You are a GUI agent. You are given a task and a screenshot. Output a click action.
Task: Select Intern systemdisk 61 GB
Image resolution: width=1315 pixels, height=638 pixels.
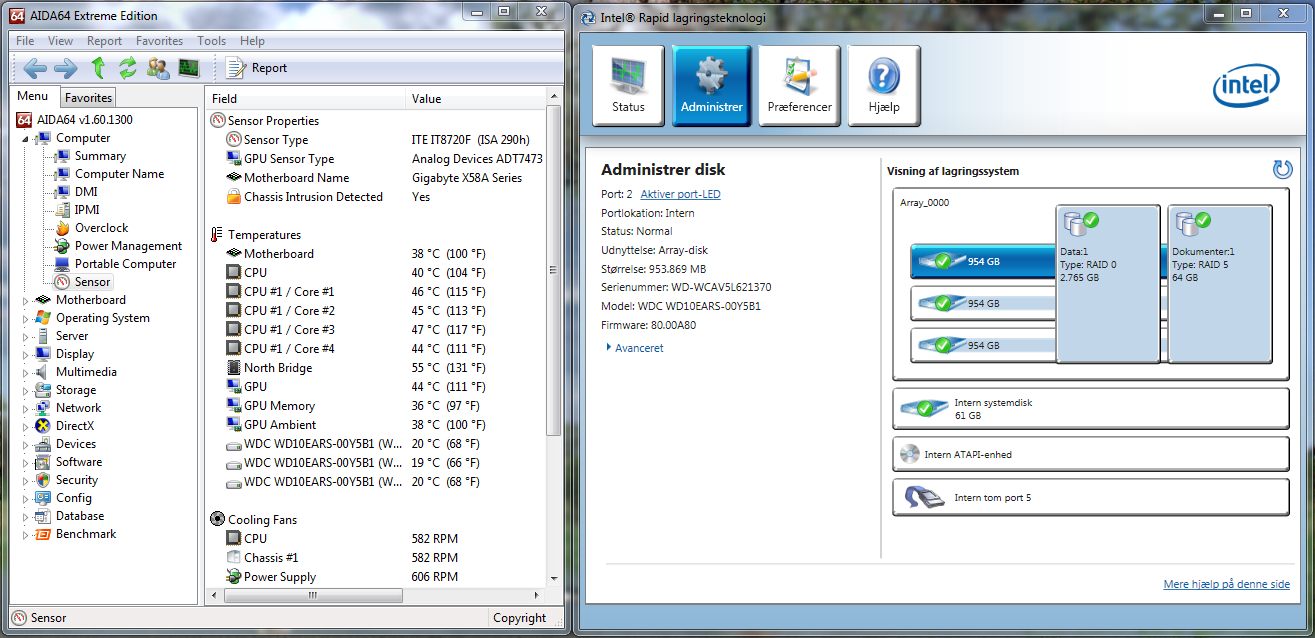point(1090,408)
